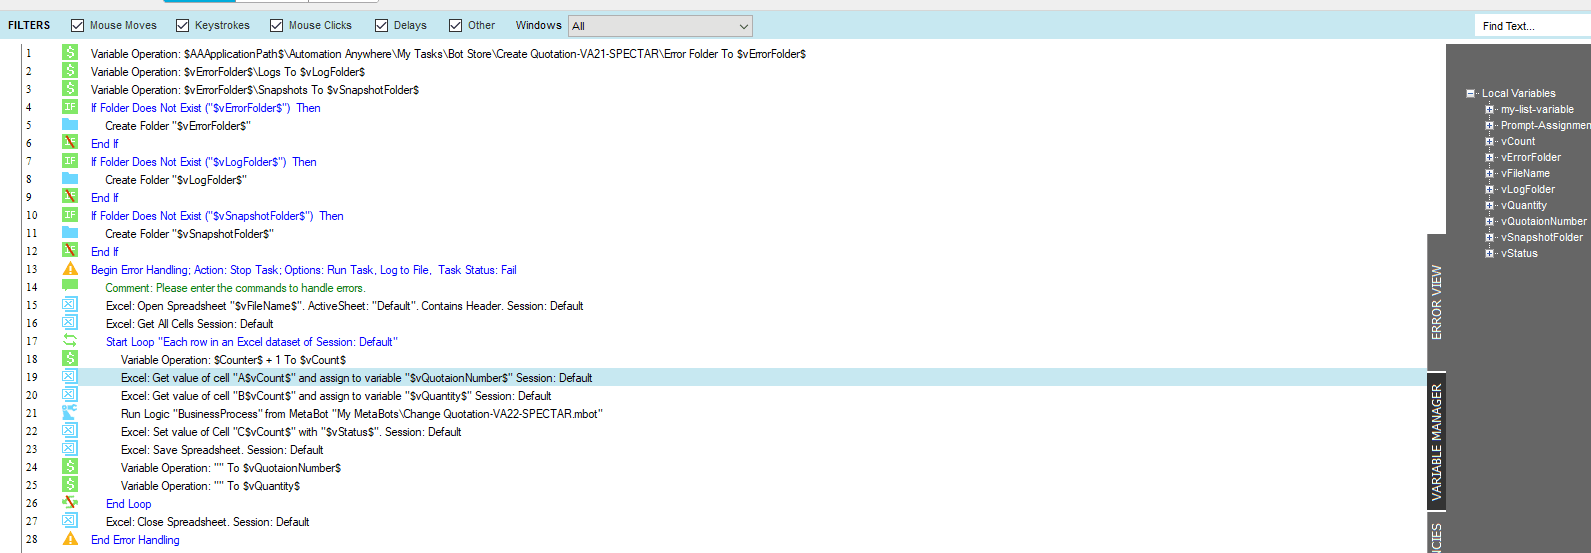Click the MetaBot Run Logic icon on line 21

(70, 413)
